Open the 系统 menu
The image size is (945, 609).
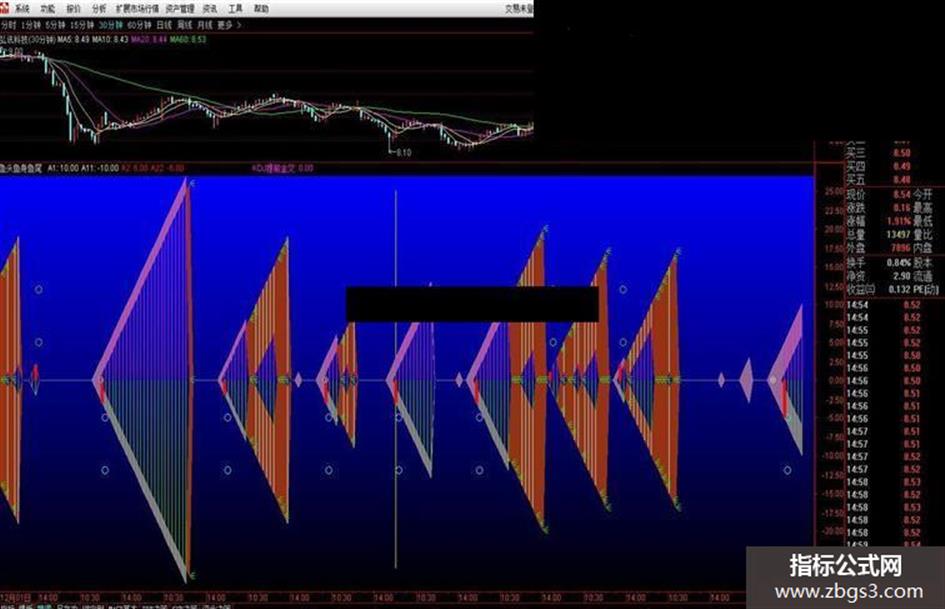coord(22,9)
